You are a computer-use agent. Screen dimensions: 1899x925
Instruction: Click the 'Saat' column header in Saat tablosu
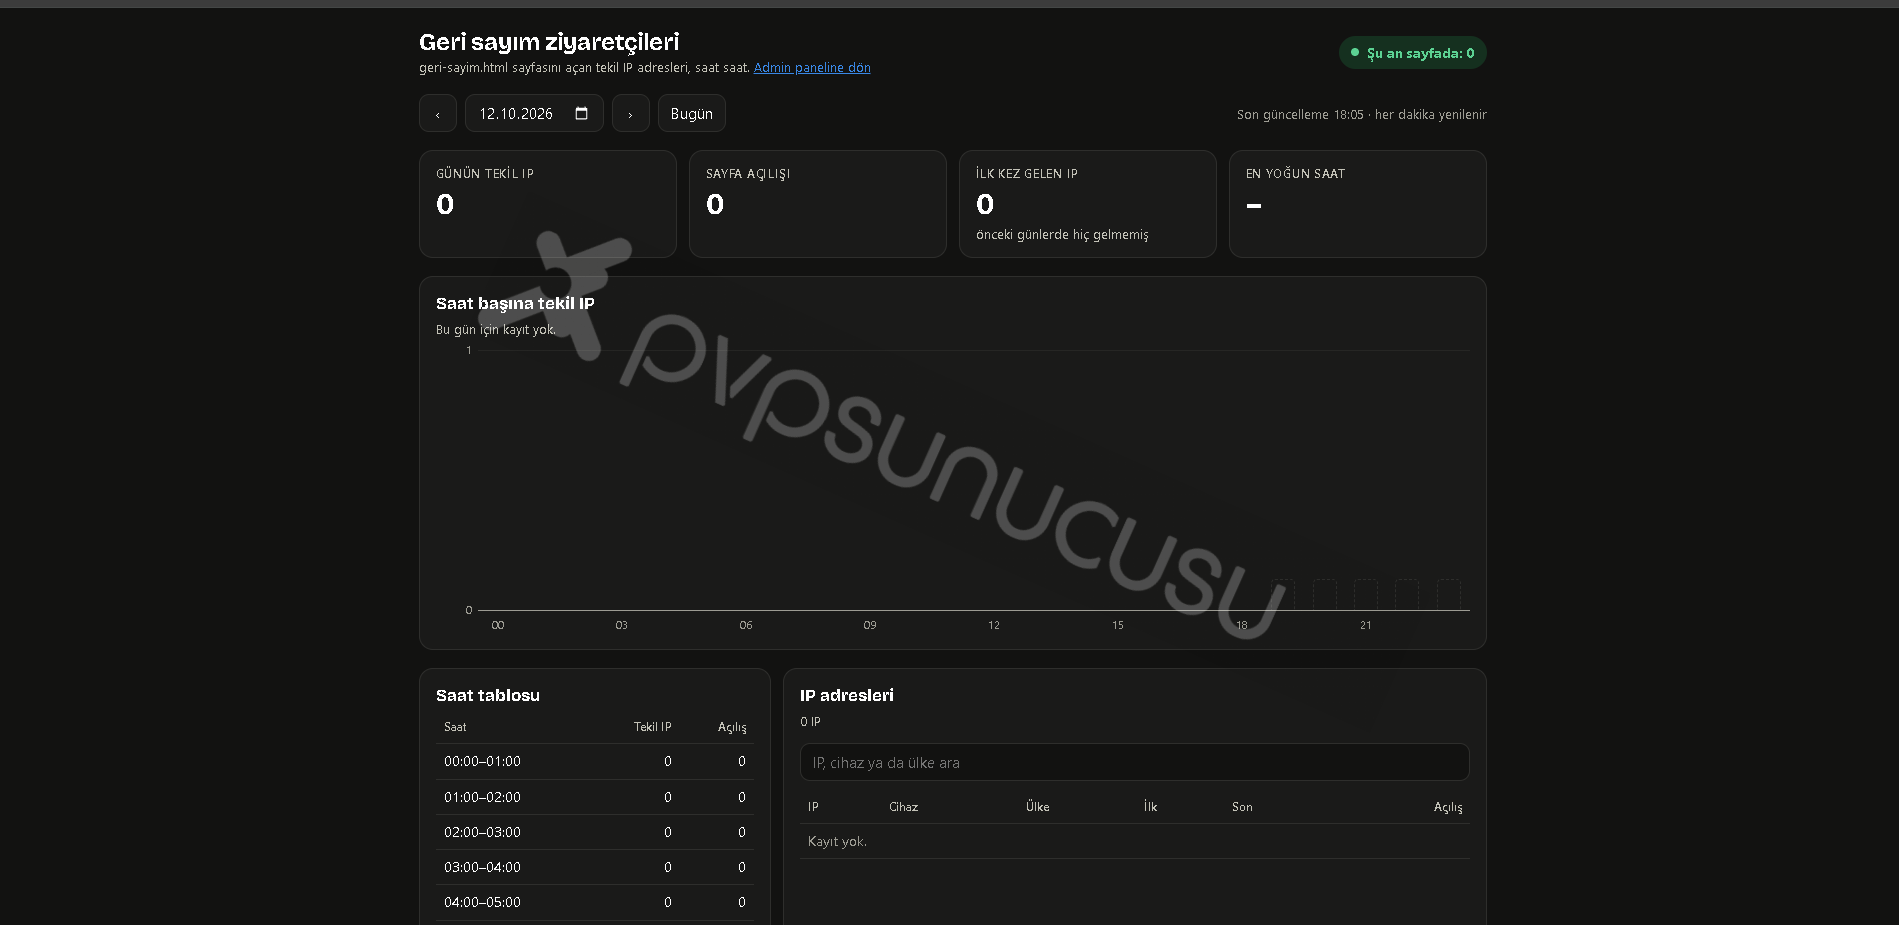(455, 727)
